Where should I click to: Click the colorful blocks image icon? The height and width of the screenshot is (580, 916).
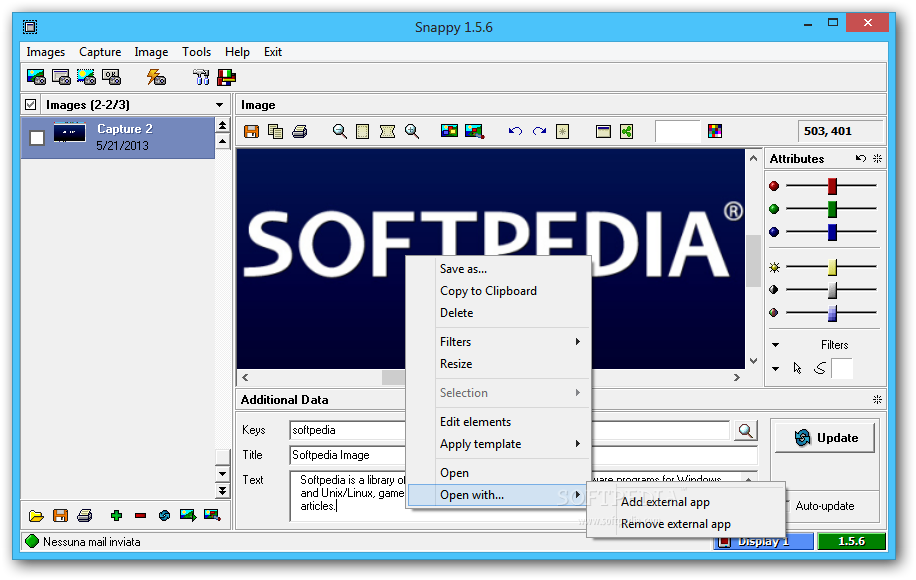(x=449, y=131)
